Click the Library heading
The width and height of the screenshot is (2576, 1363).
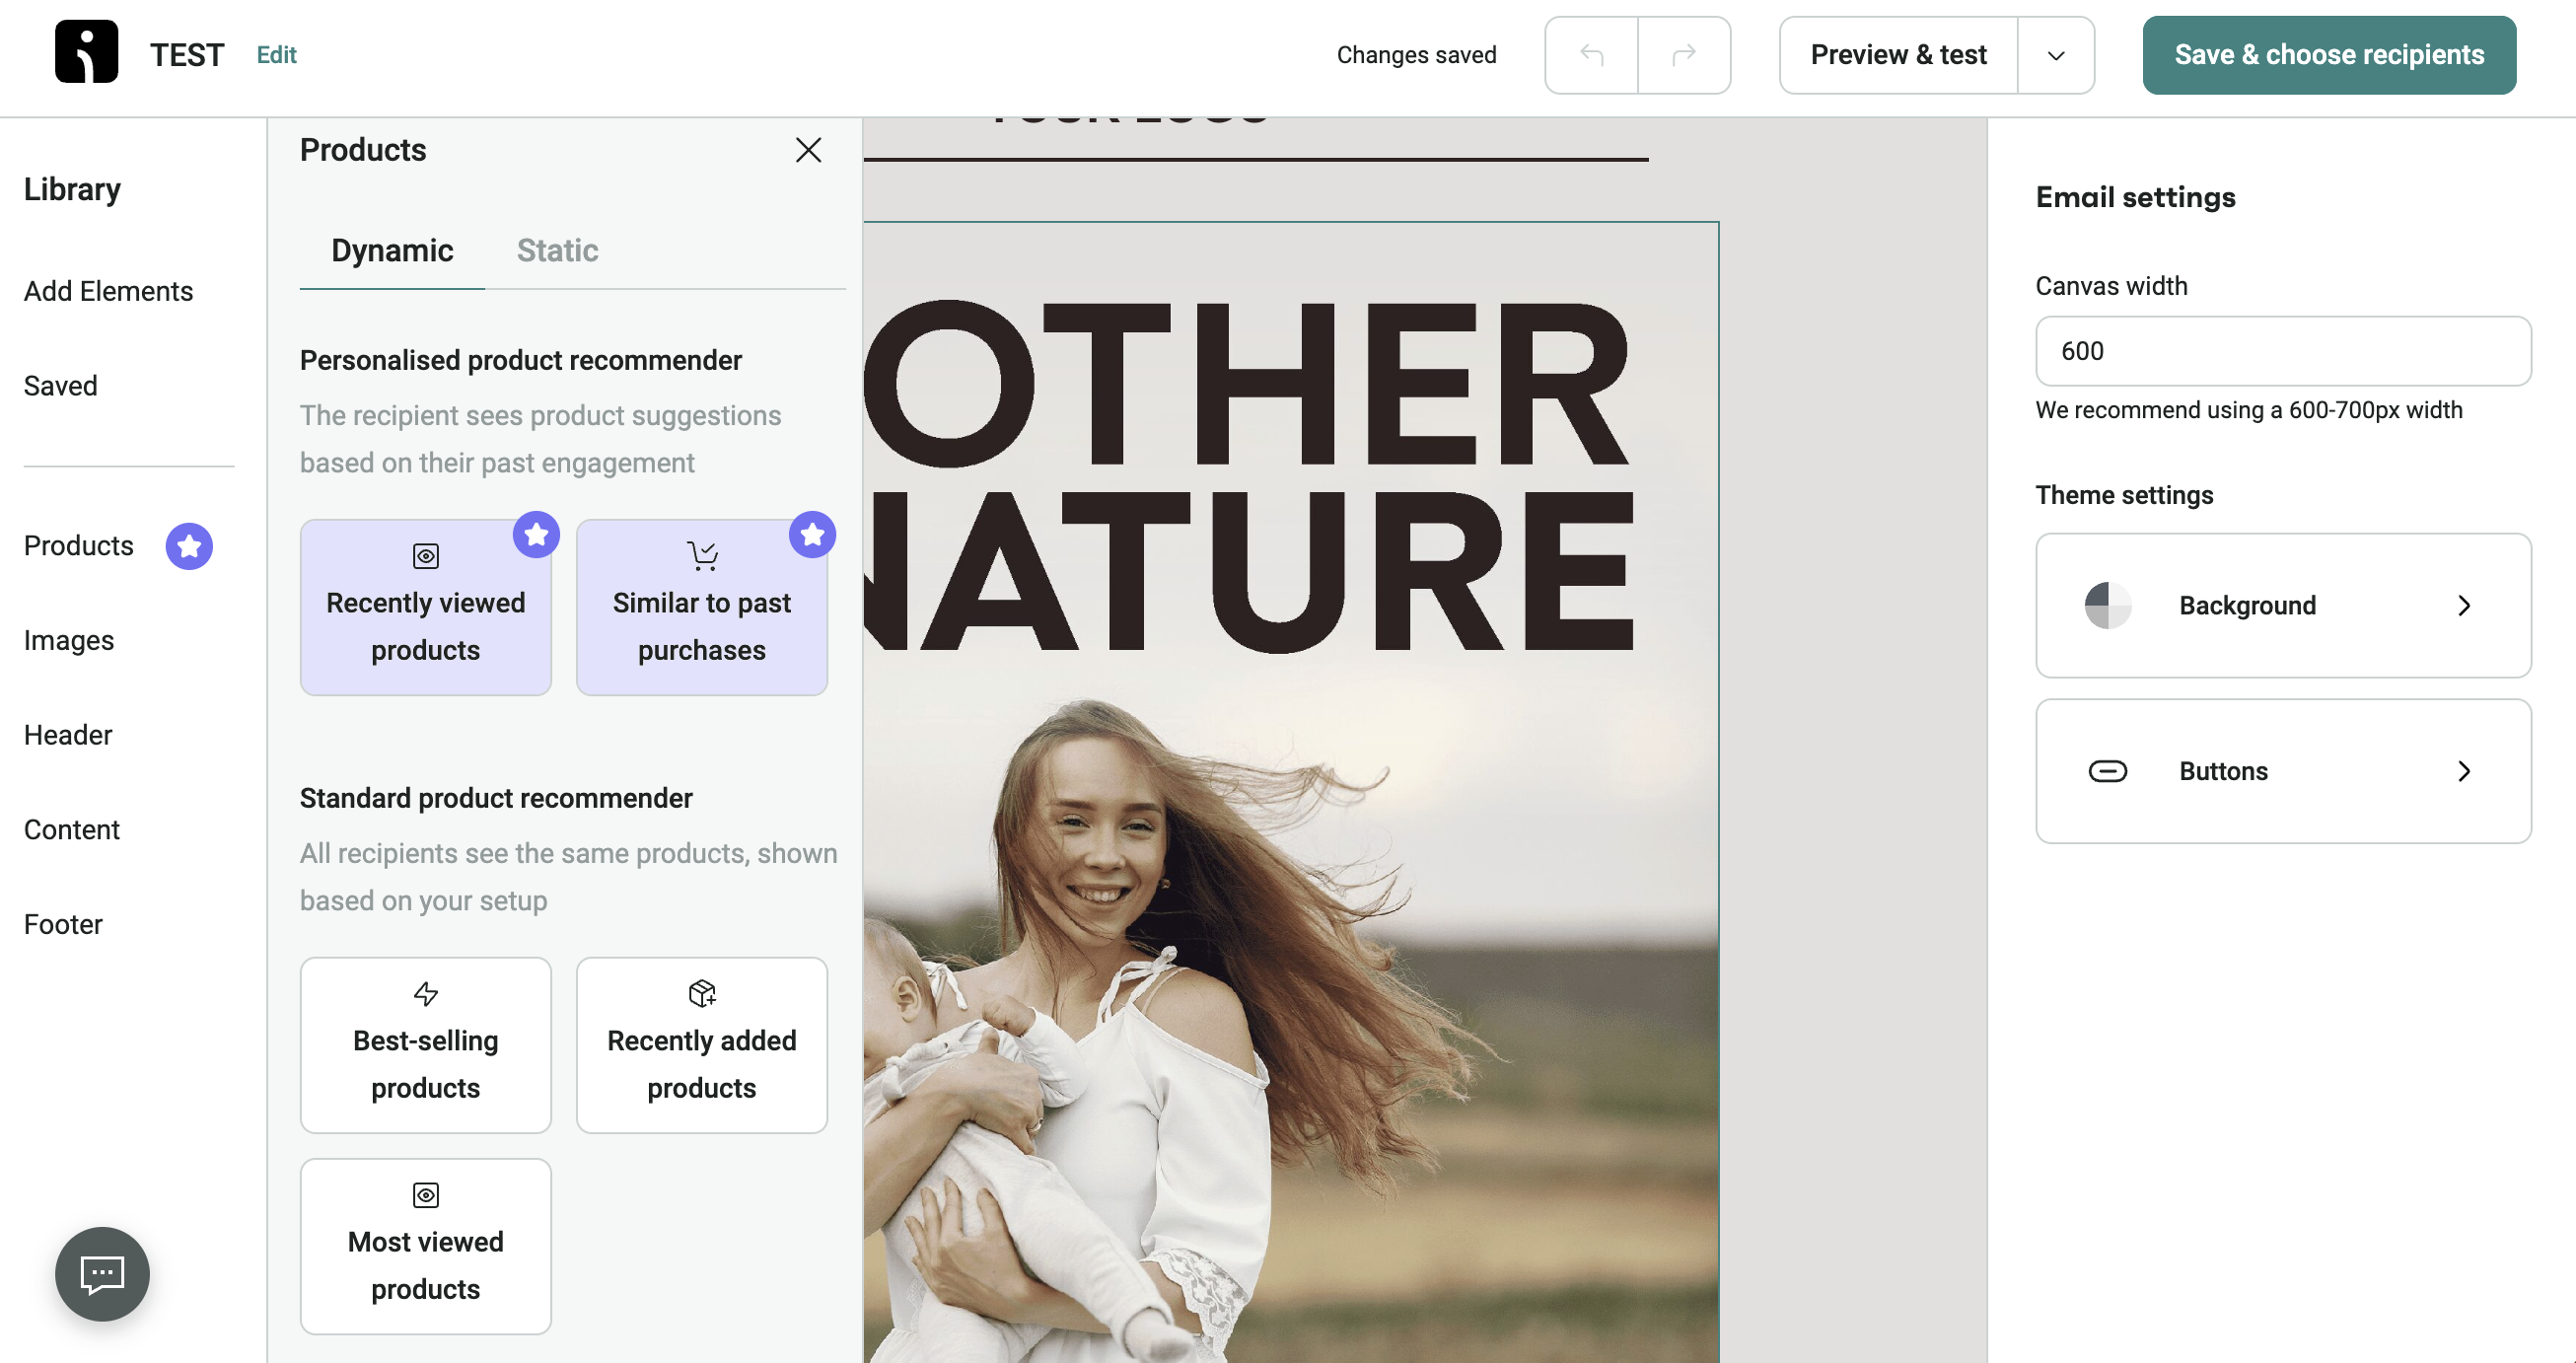[x=72, y=189]
